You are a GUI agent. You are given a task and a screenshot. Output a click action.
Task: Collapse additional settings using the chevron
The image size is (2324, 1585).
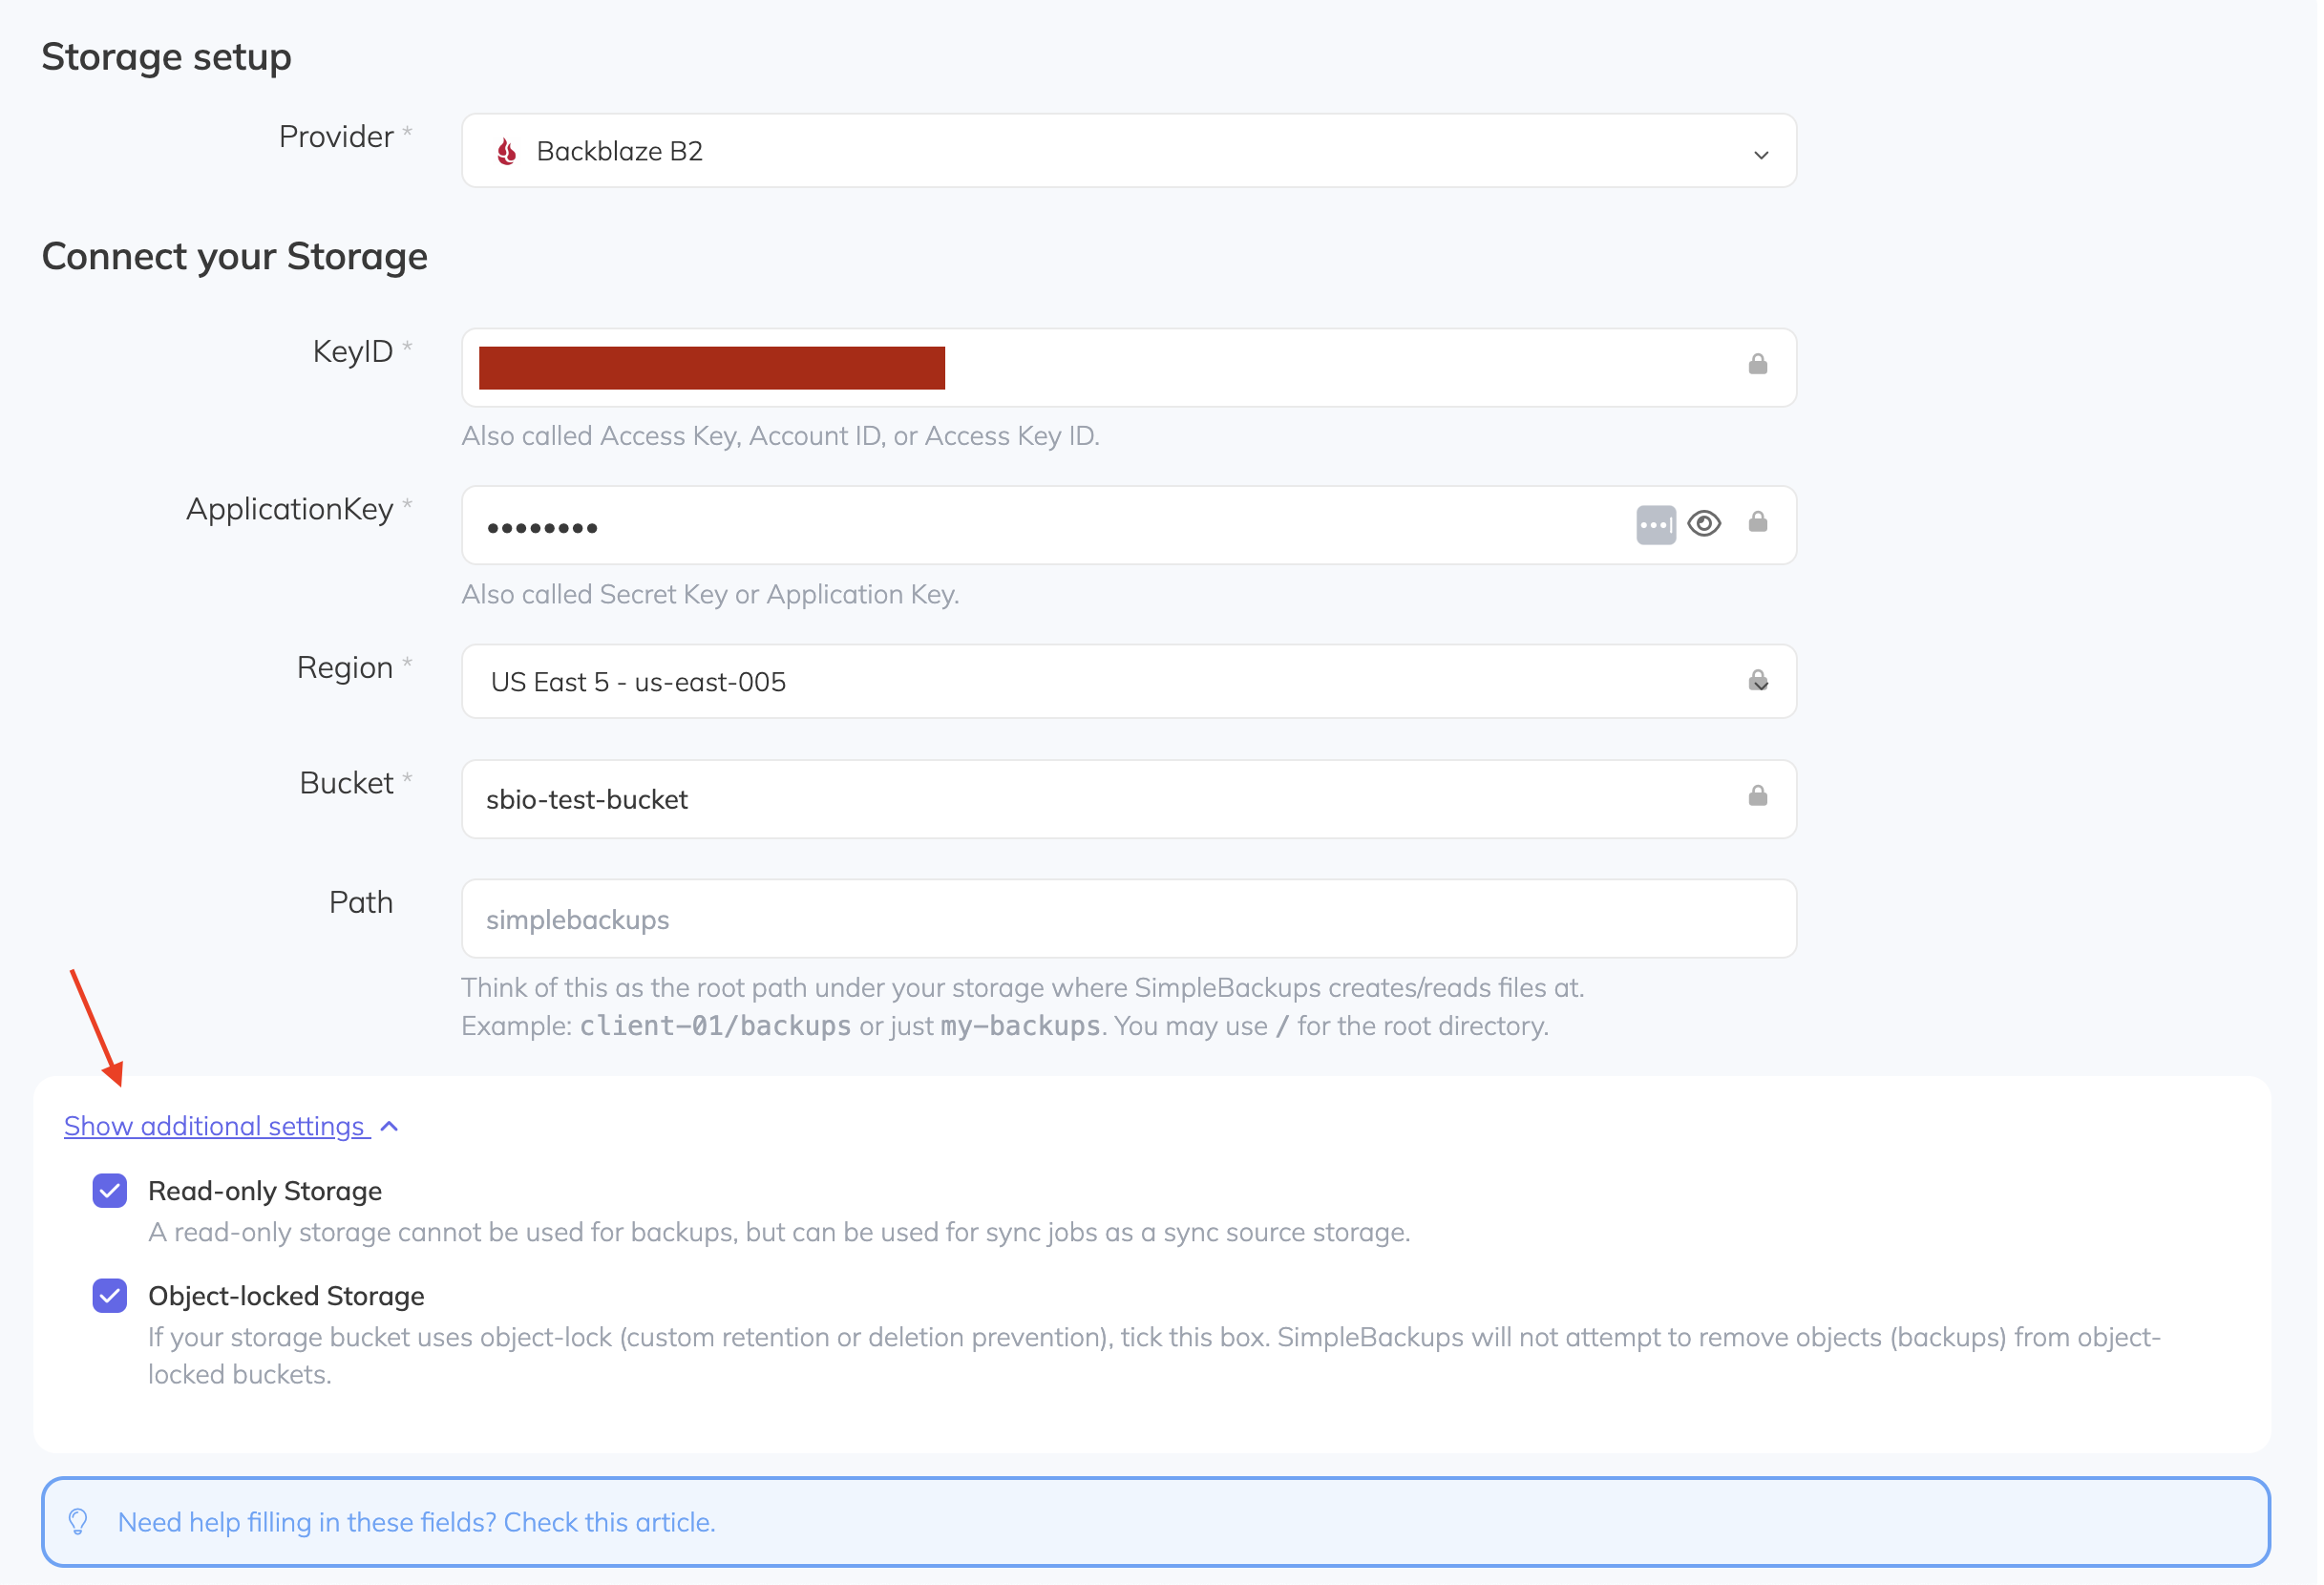389,1126
